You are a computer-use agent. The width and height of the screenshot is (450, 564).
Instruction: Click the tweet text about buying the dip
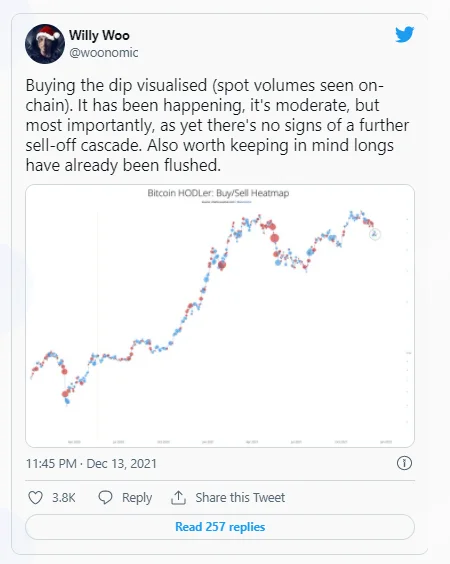click(217, 125)
